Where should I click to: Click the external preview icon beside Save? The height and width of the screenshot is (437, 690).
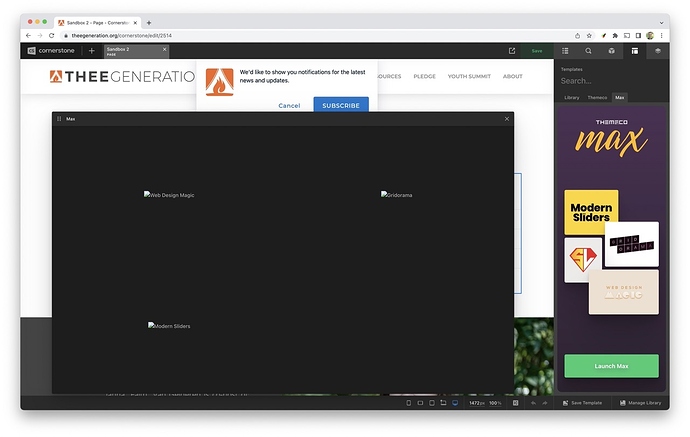(x=512, y=50)
